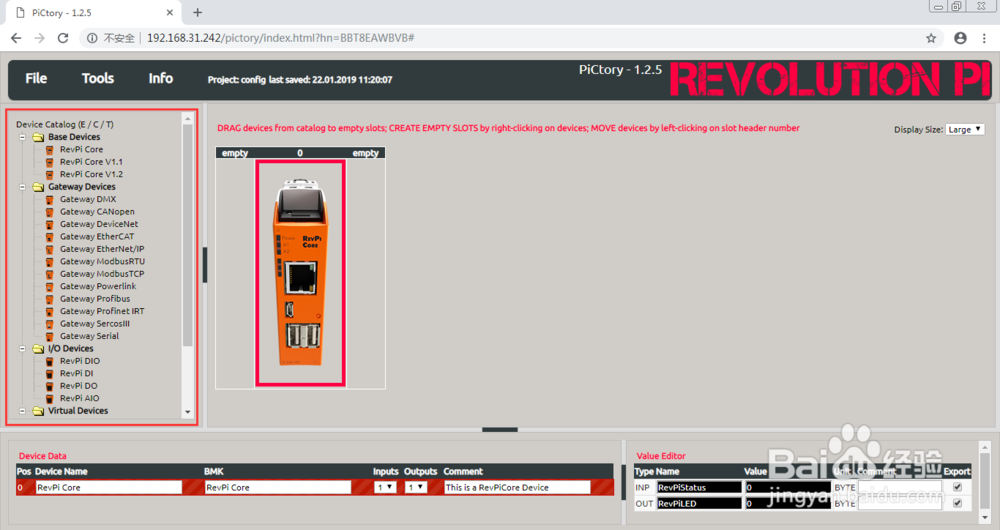
Task: Click the Gateway DeviceNet device icon
Action: (x=49, y=225)
